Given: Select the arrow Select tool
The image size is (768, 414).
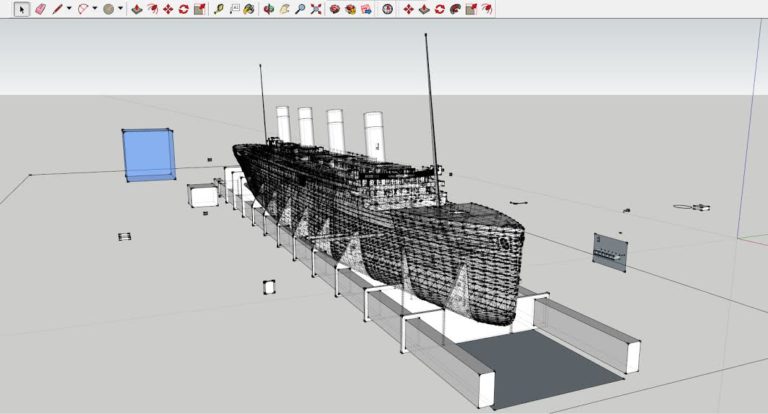Looking at the screenshot, I should (21, 9).
